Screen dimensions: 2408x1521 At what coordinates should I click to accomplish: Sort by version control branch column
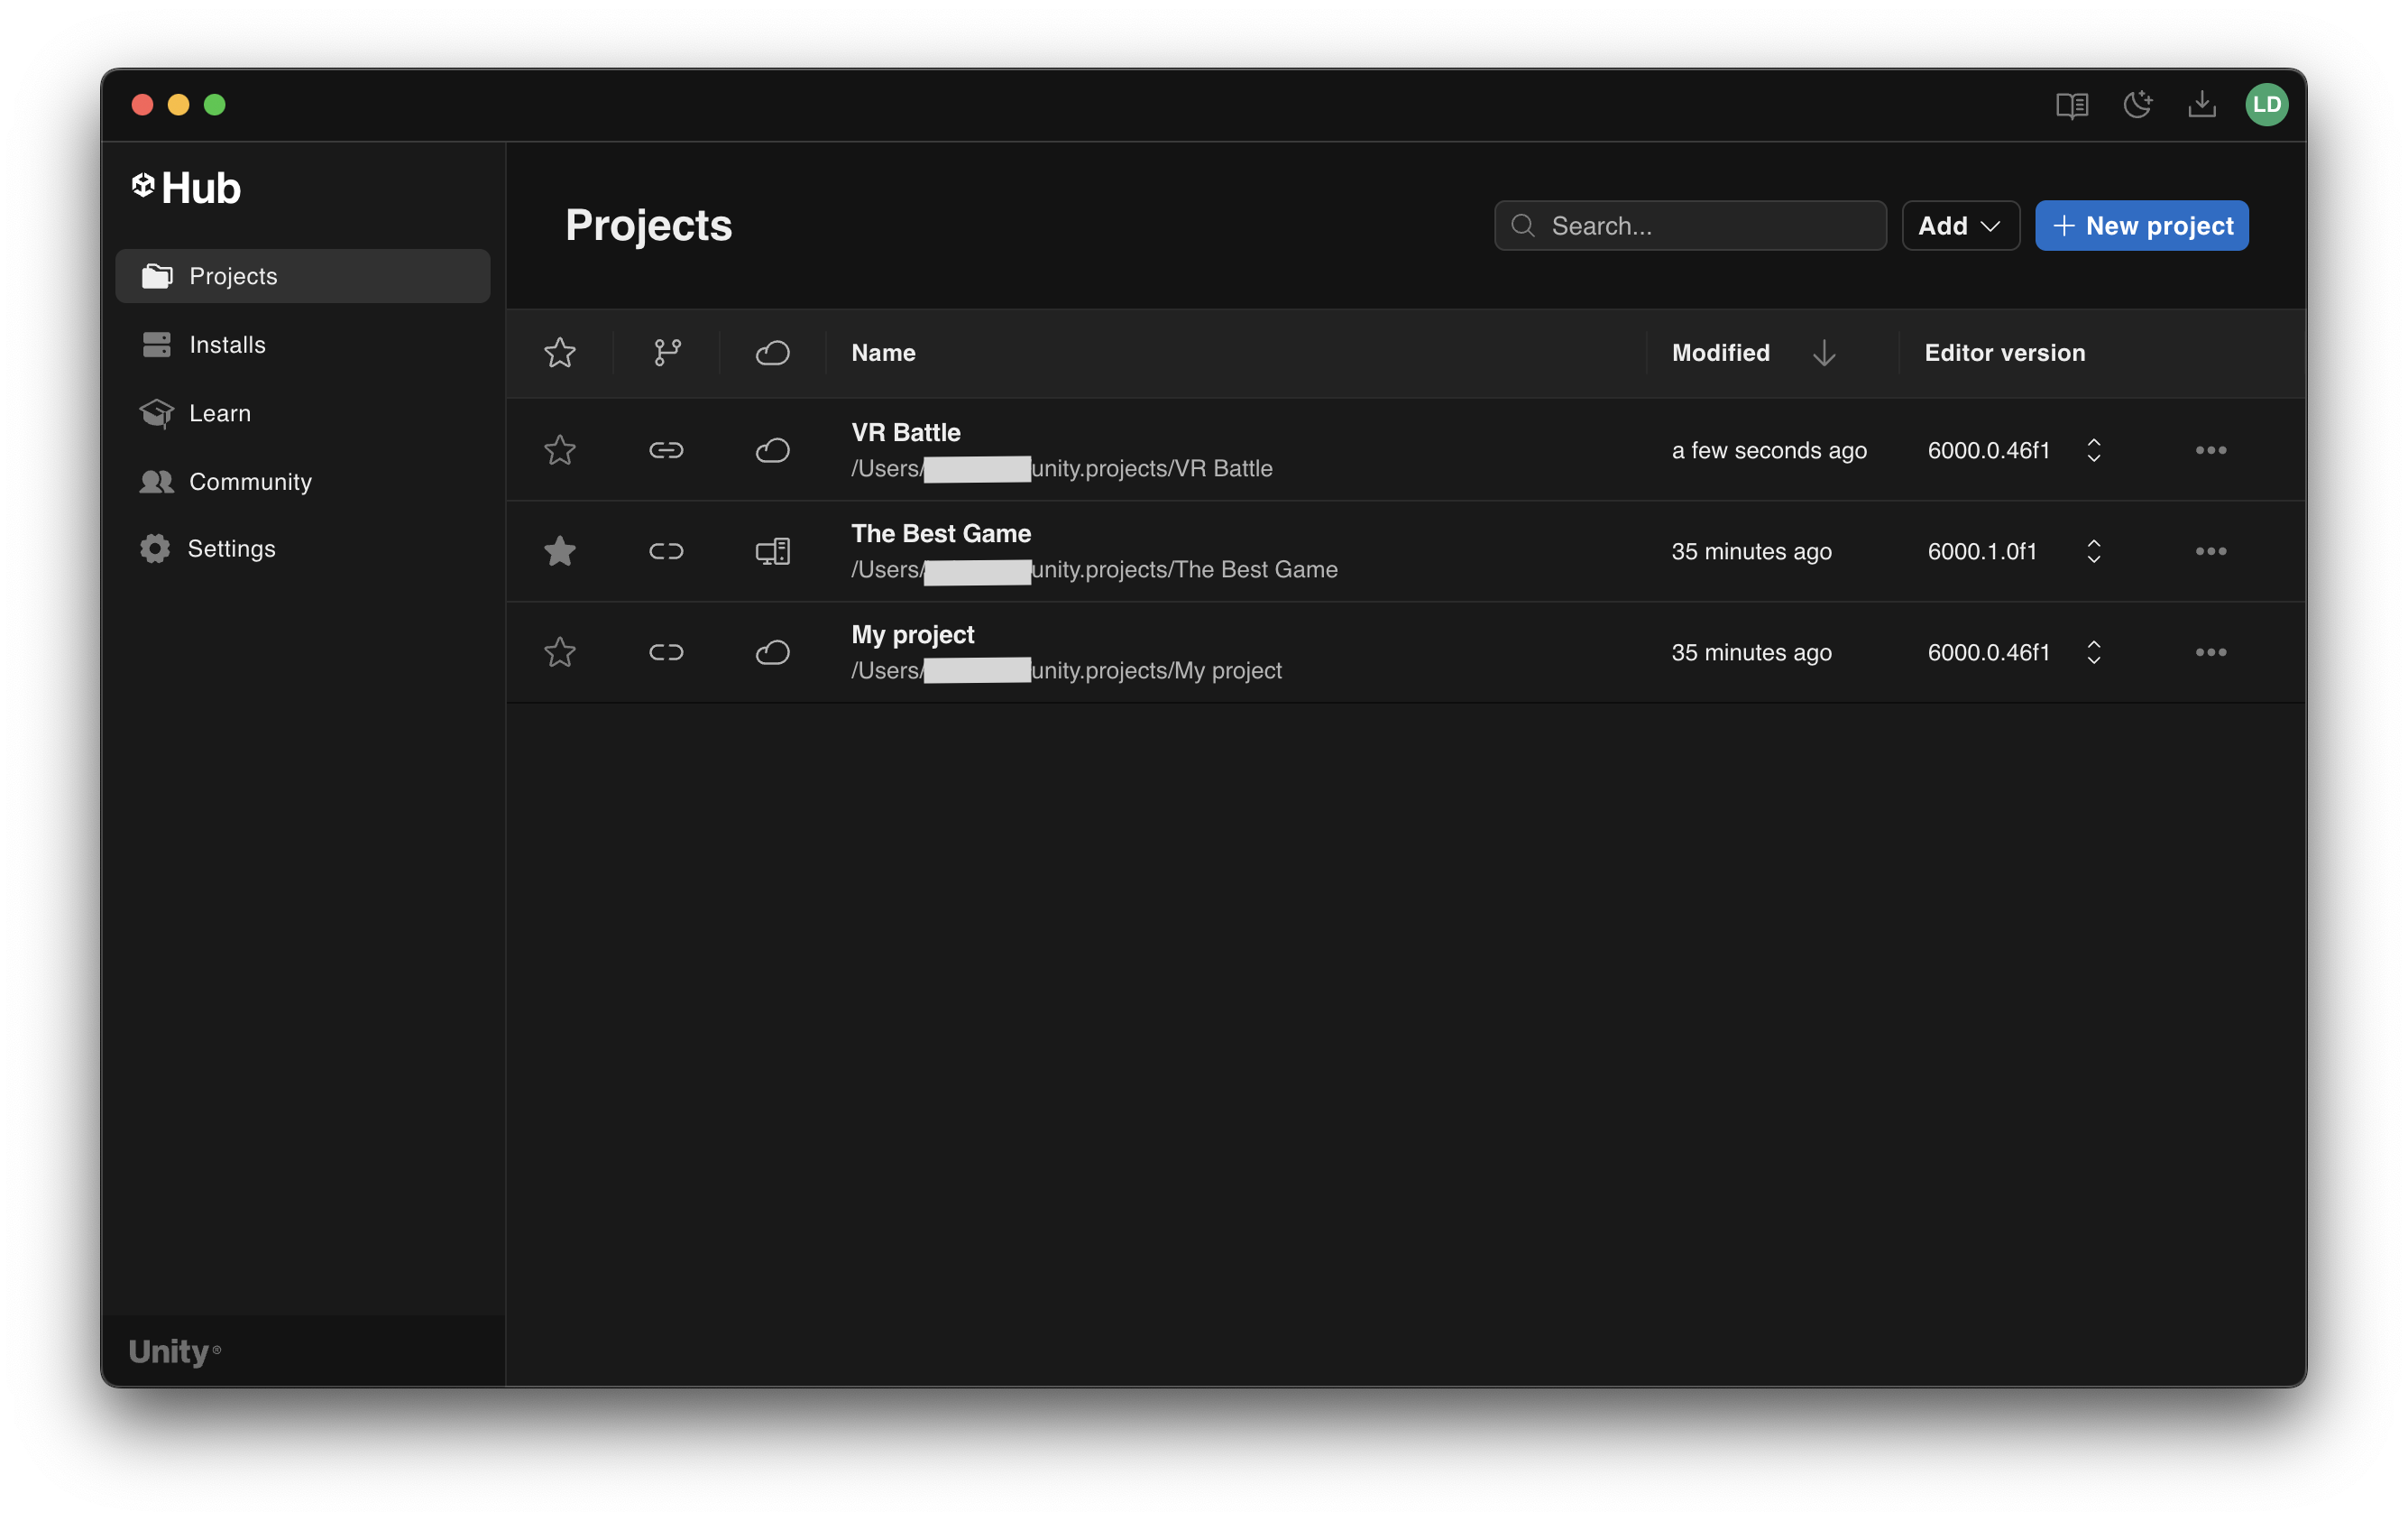click(x=667, y=353)
